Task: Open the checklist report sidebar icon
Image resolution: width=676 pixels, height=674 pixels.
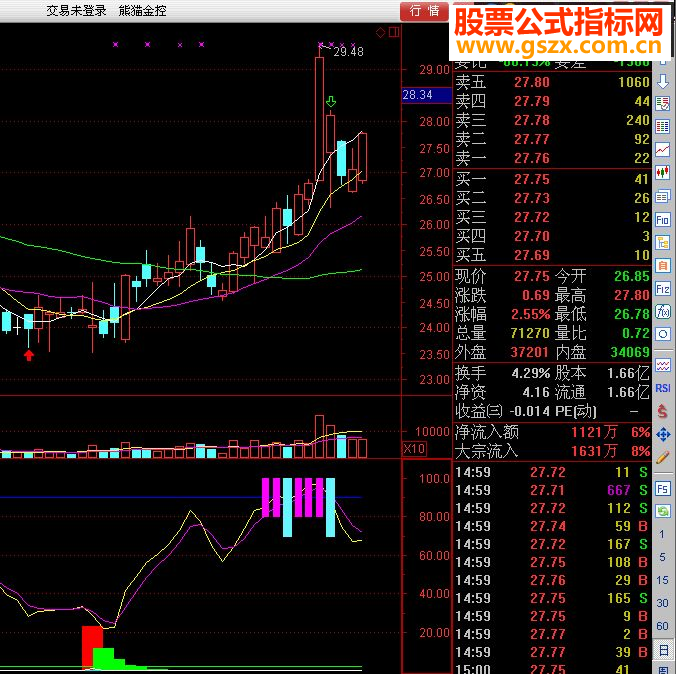Action: tap(663, 103)
